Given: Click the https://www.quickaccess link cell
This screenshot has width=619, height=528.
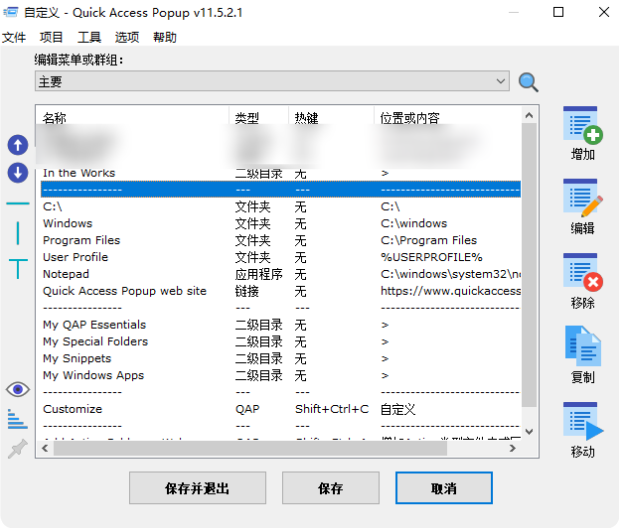Looking at the screenshot, I should 450,291.
